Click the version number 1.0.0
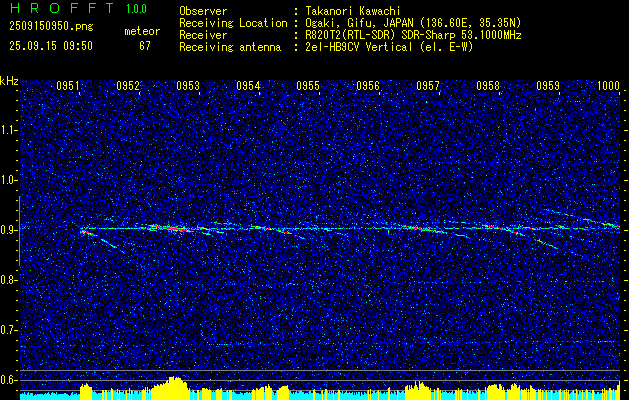This screenshot has width=629, height=400. pyautogui.click(x=136, y=8)
